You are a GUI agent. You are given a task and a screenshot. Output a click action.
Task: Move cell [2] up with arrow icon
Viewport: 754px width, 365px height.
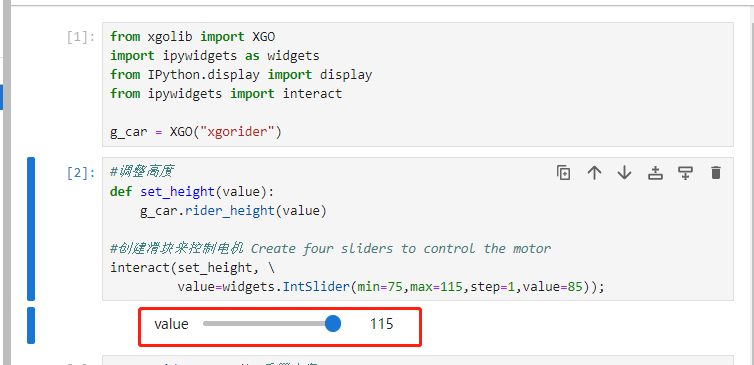click(x=594, y=173)
